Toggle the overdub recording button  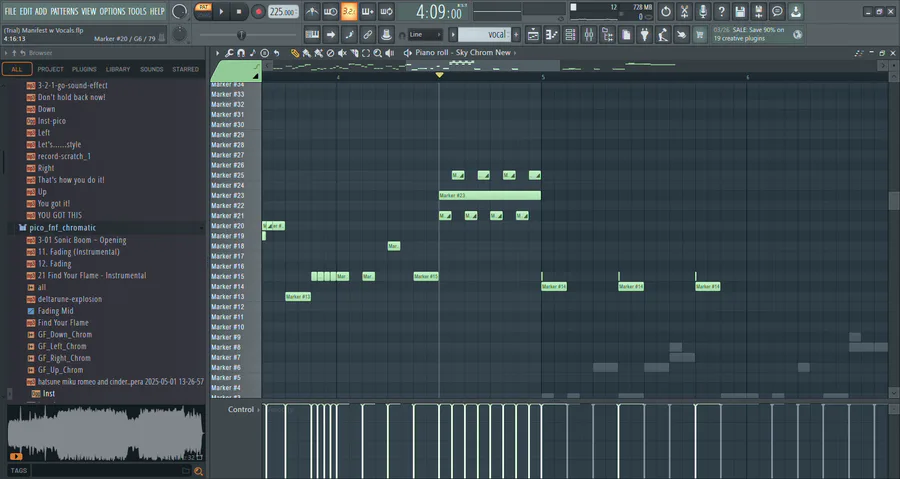(368, 11)
